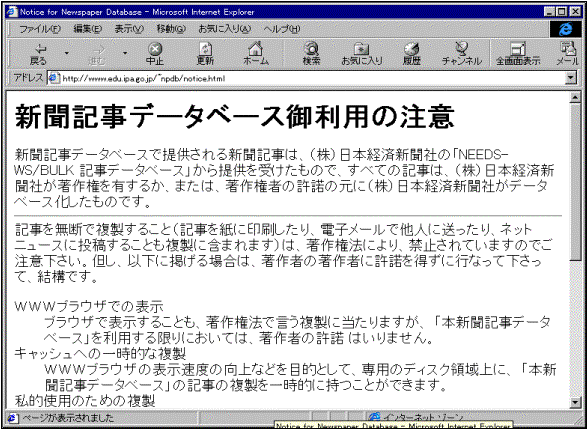
Task: Click the address URL input field
Action: 307,78
